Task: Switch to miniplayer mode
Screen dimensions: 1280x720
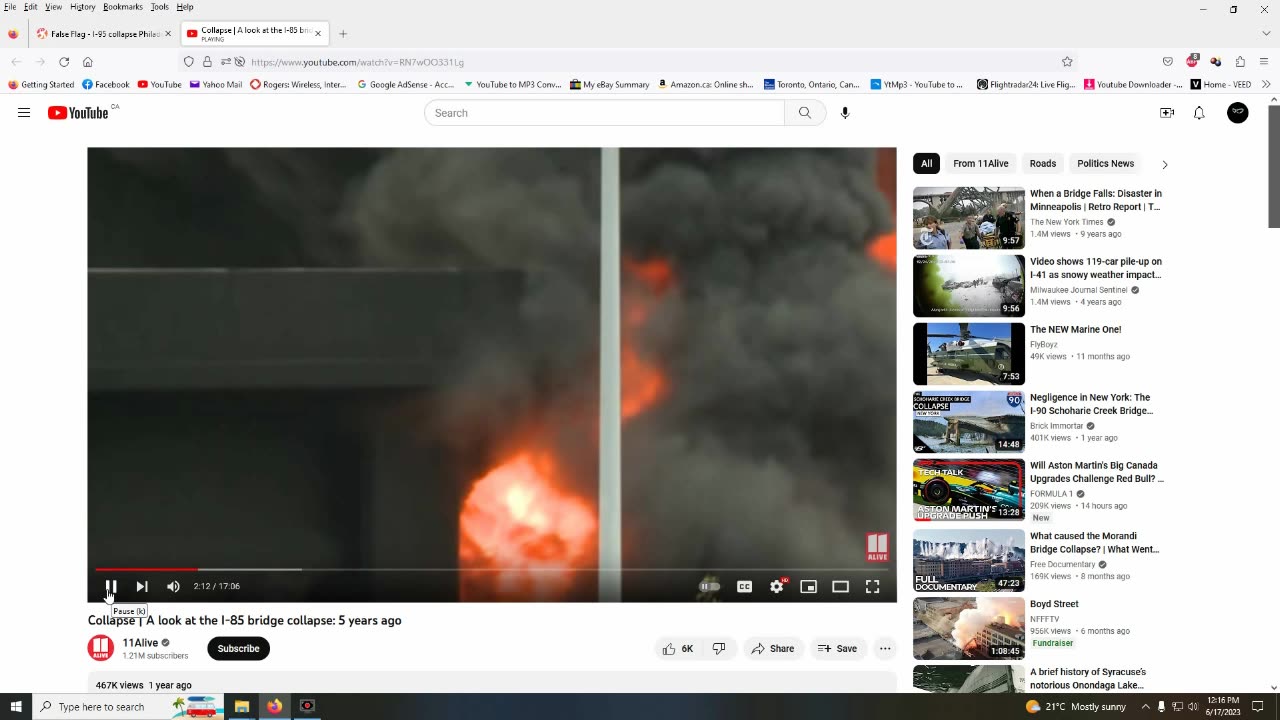Action: tap(808, 587)
